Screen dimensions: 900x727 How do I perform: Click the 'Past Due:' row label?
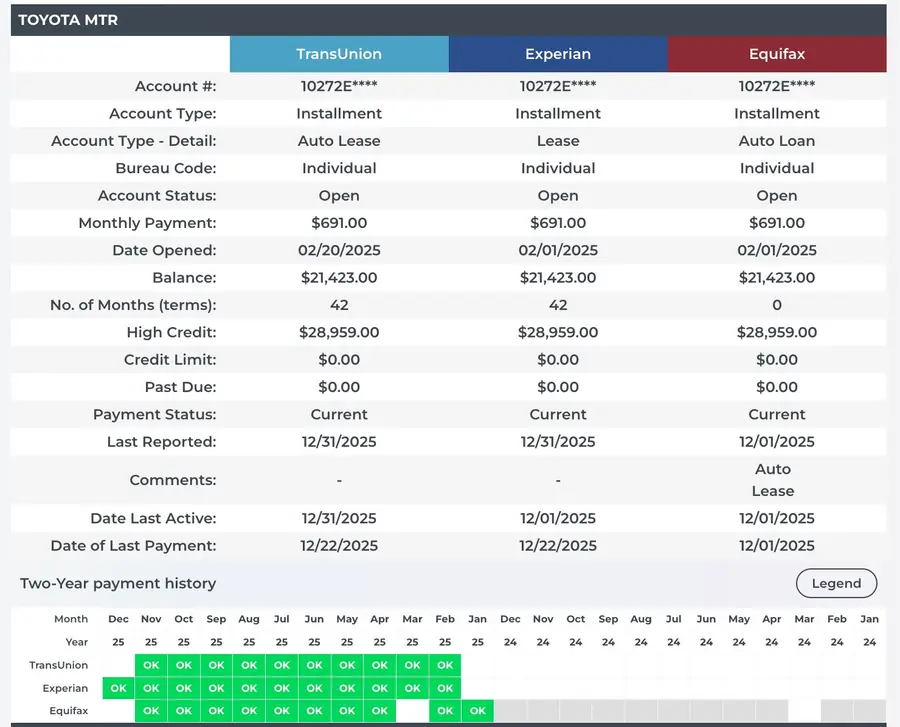[180, 387]
